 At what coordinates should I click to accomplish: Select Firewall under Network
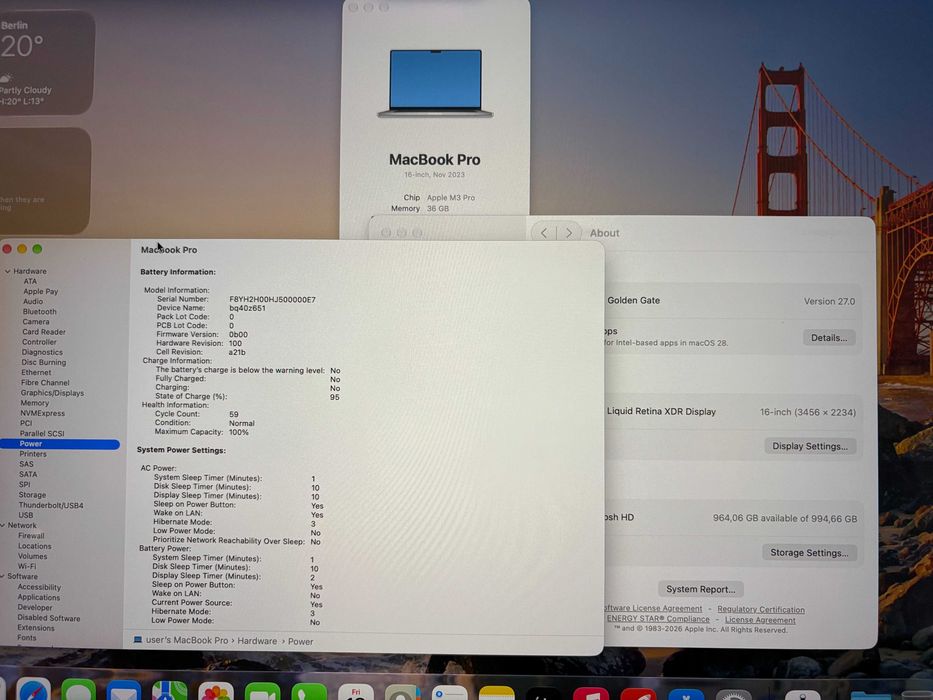point(31,536)
